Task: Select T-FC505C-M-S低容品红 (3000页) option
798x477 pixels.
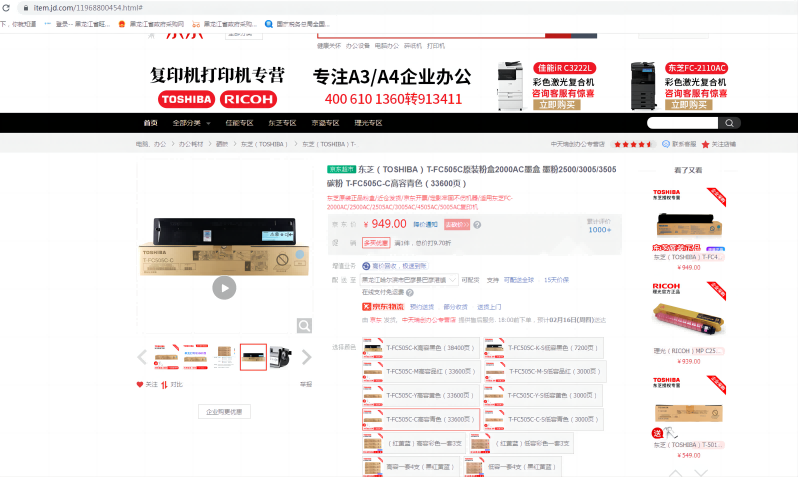Action: [545, 372]
